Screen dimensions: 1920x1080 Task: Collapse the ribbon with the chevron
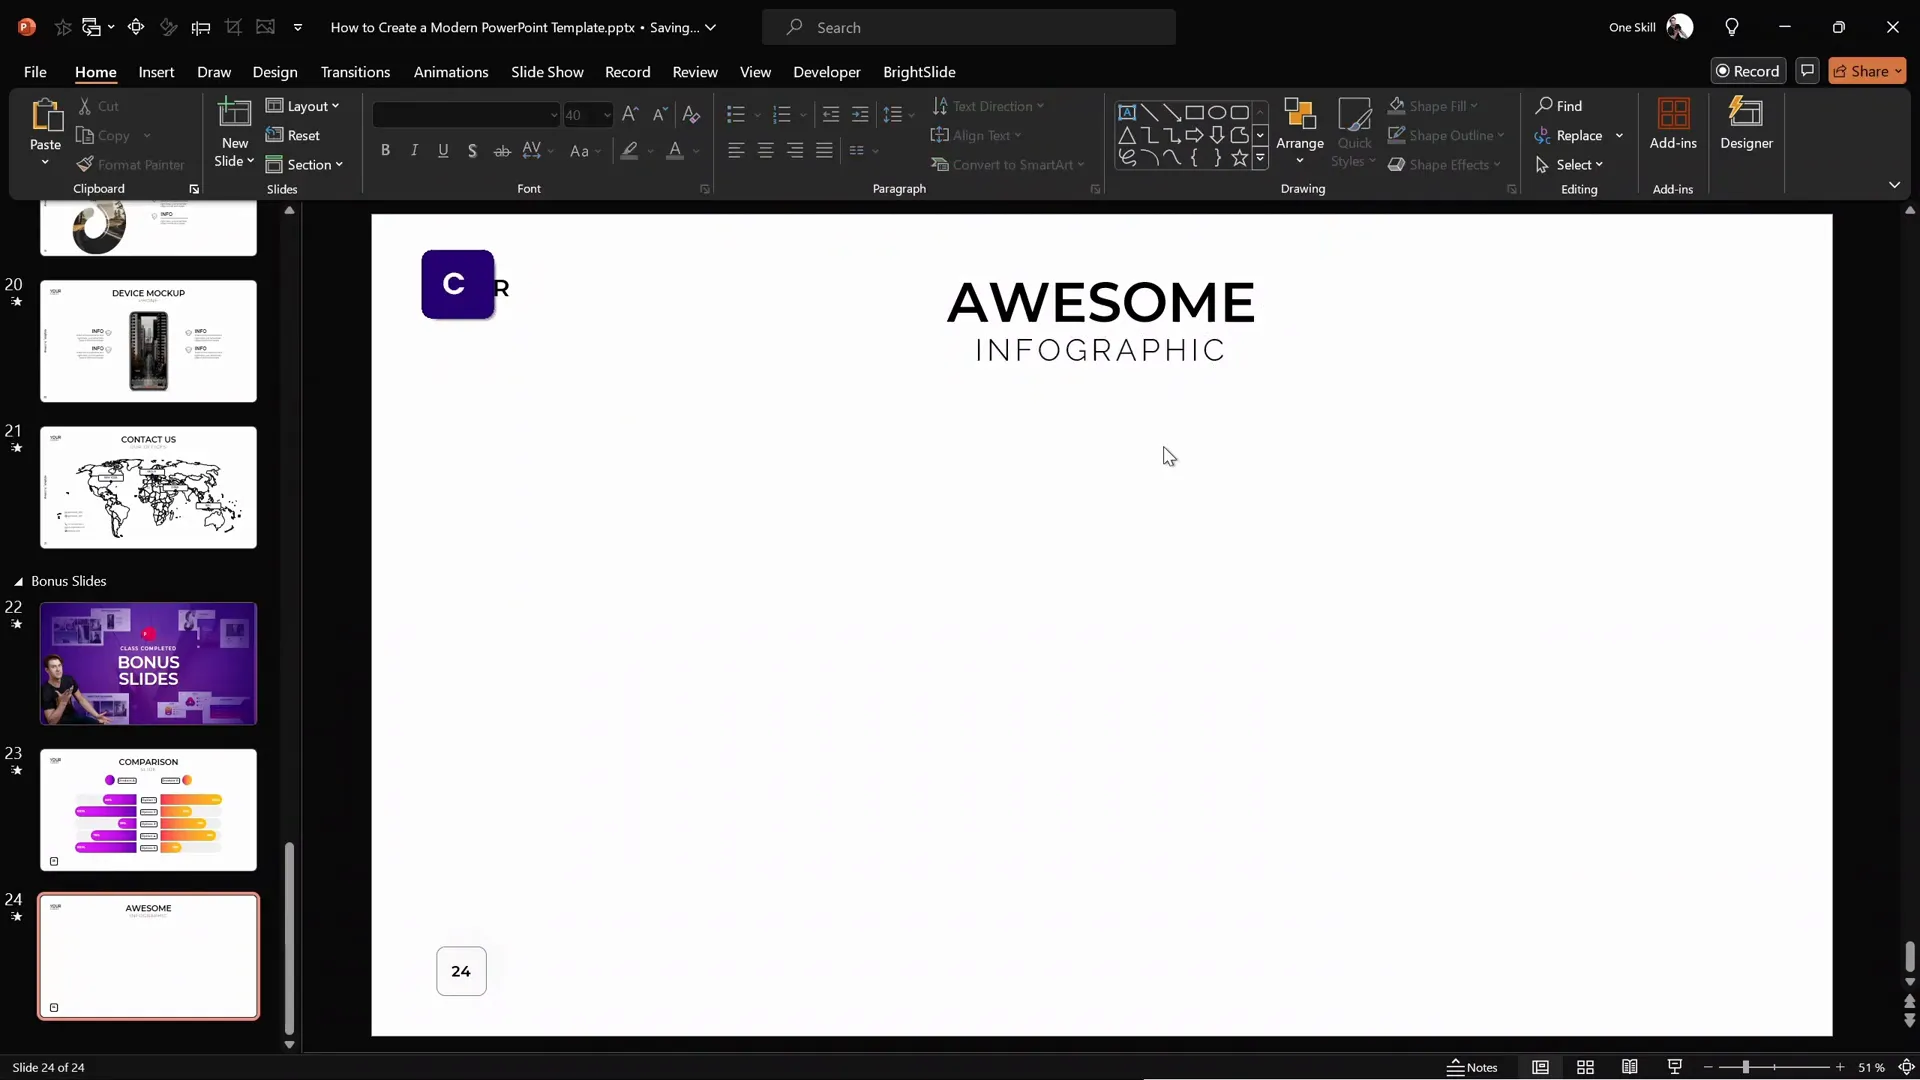tap(1894, 185)
